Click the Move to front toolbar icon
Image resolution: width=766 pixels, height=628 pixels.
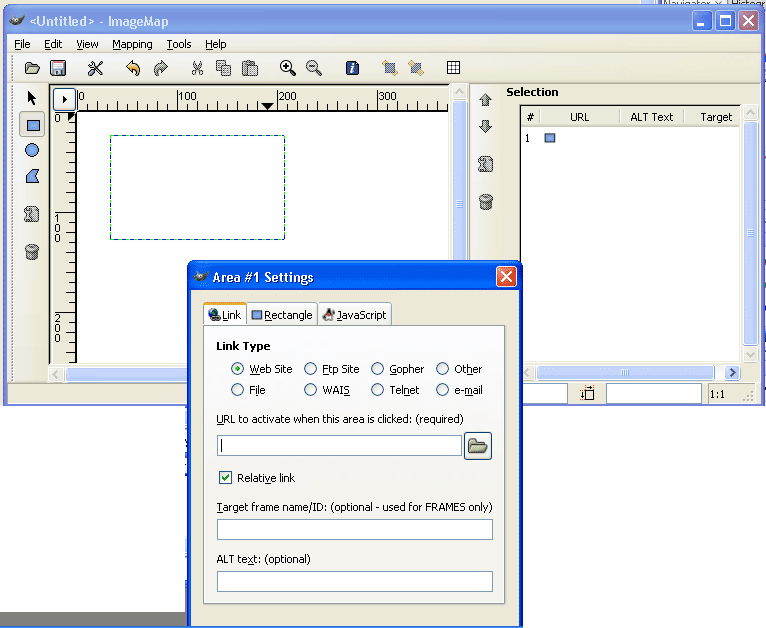389,68
